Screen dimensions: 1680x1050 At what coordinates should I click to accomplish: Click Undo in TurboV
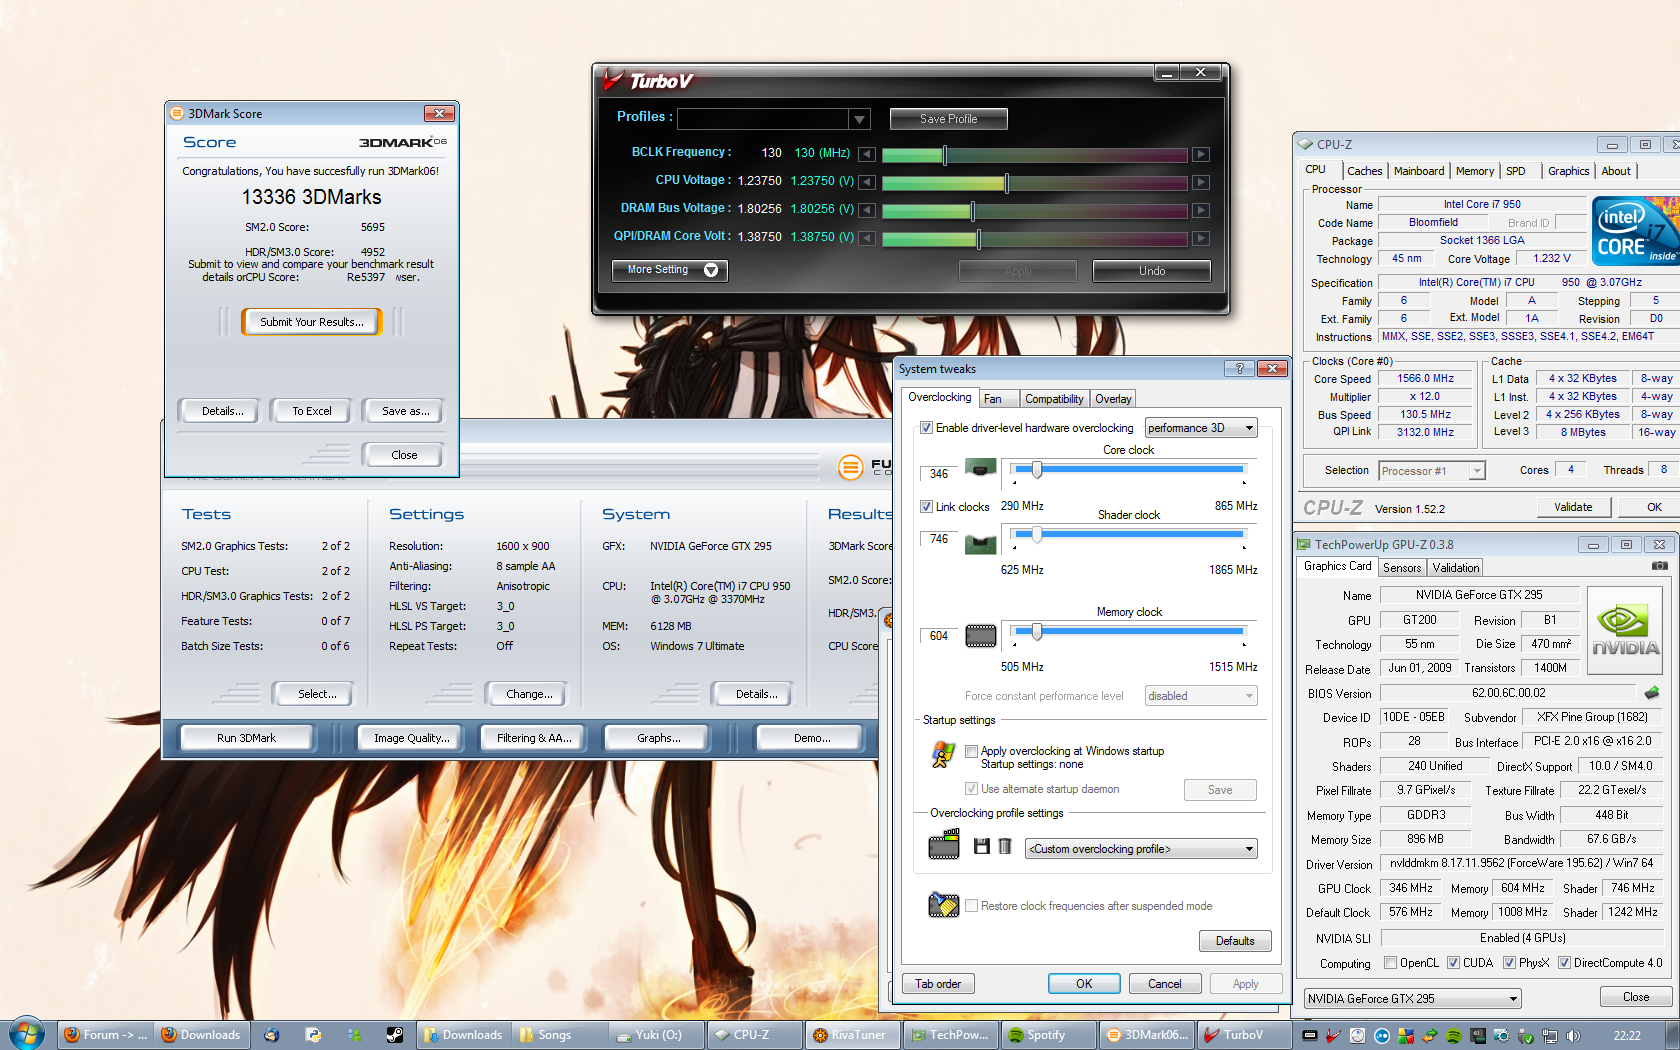tap(1152, 271)
